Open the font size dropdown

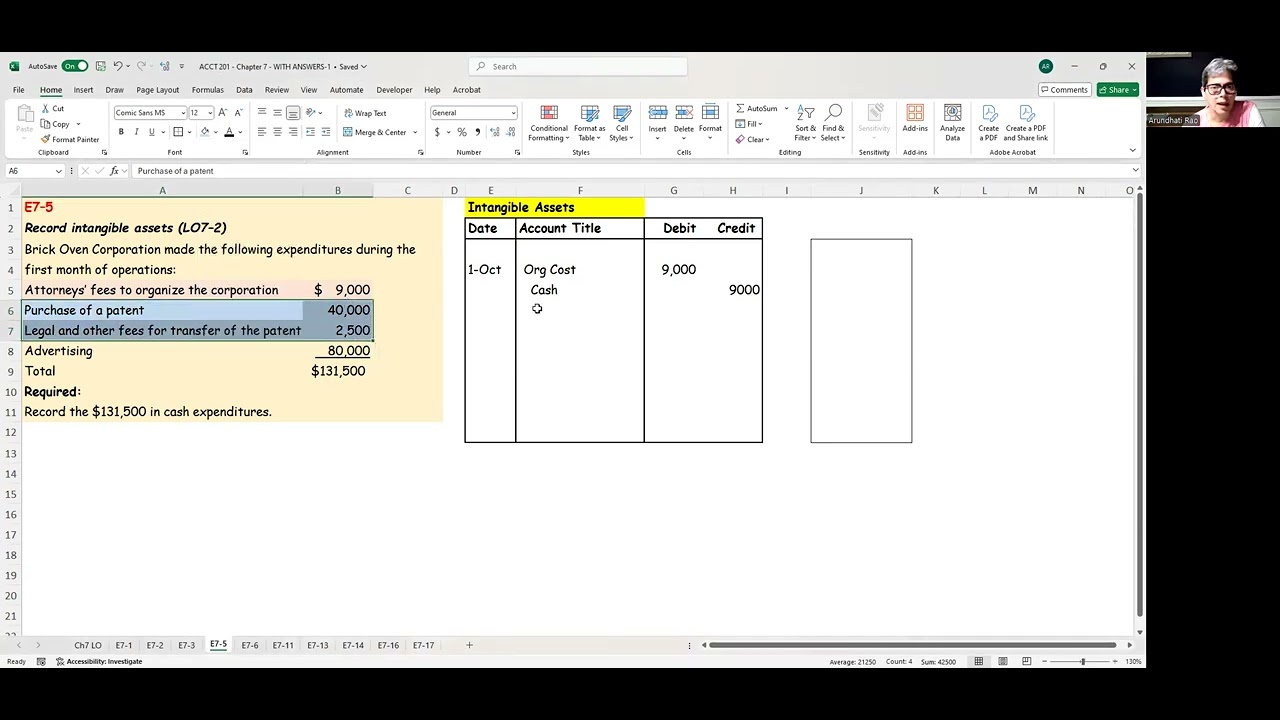pos(210,113)
